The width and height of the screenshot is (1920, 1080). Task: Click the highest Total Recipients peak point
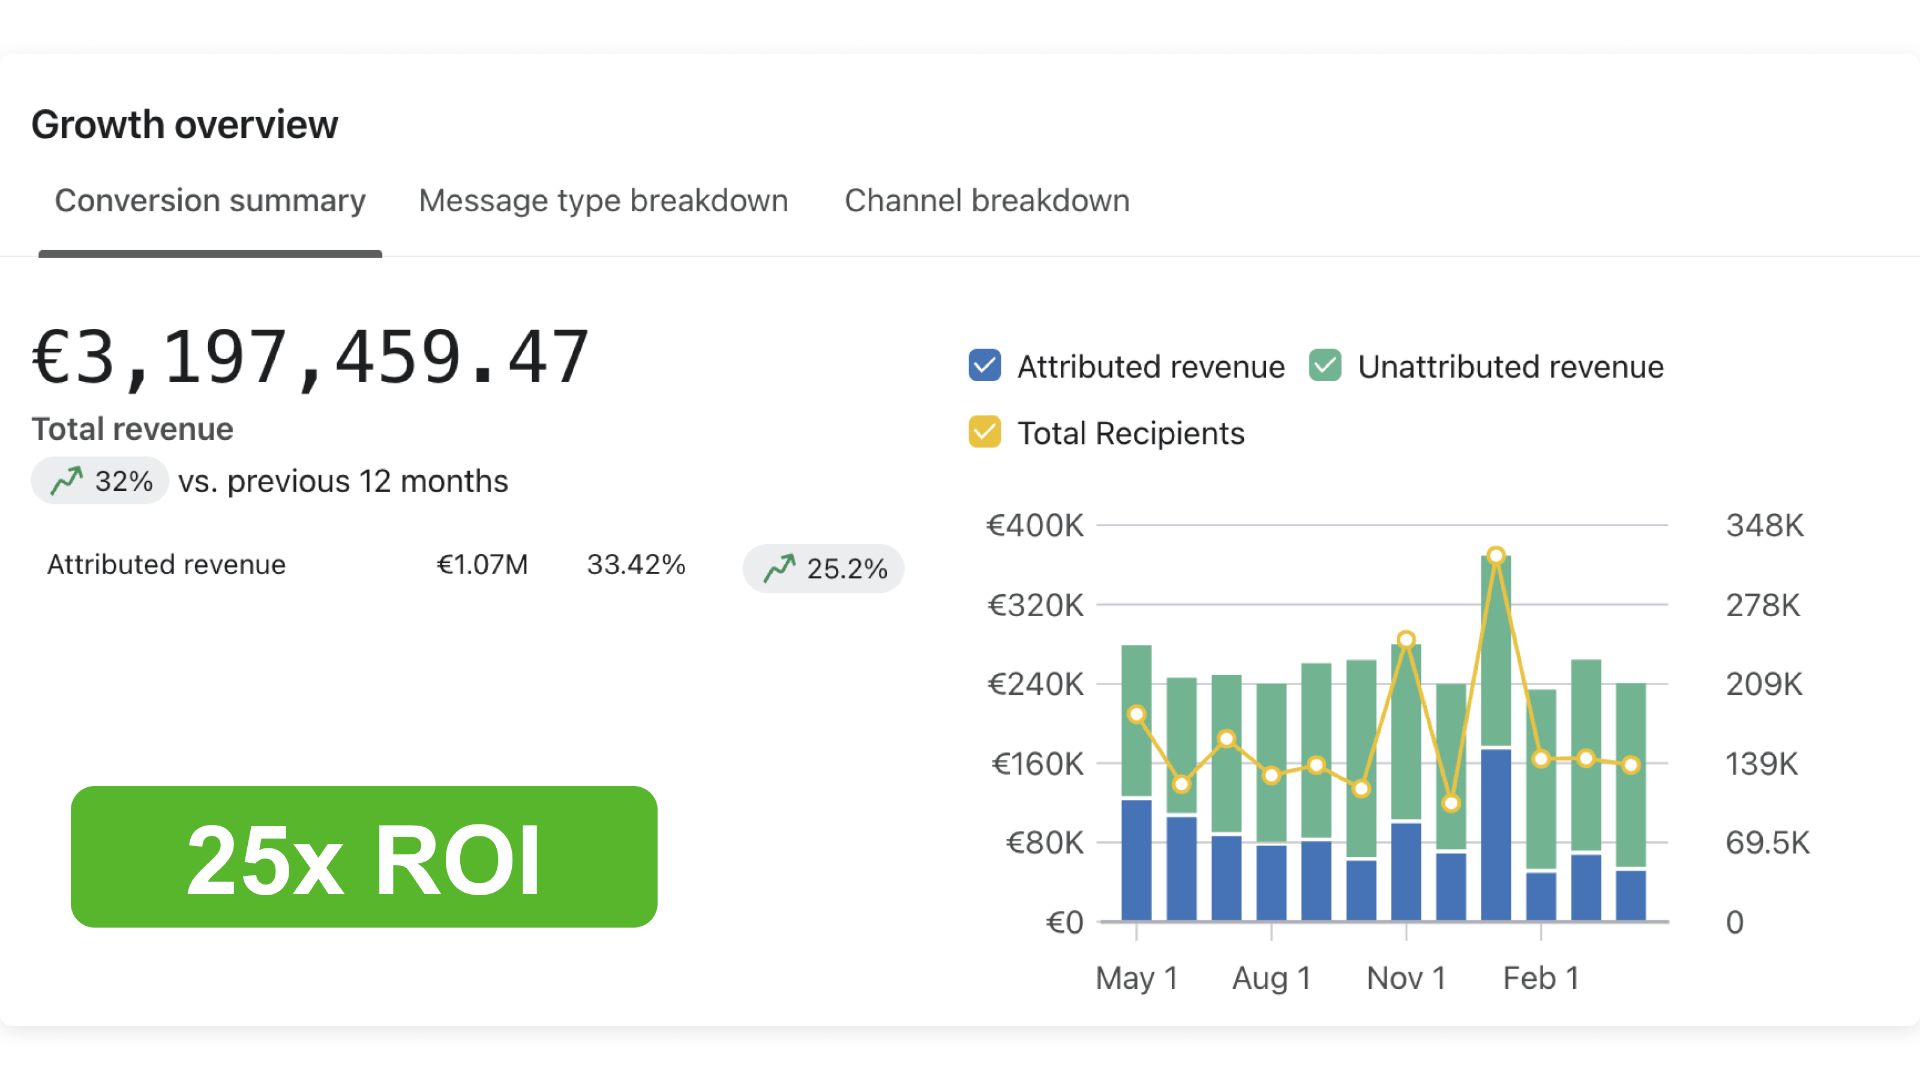[1496, 555]
